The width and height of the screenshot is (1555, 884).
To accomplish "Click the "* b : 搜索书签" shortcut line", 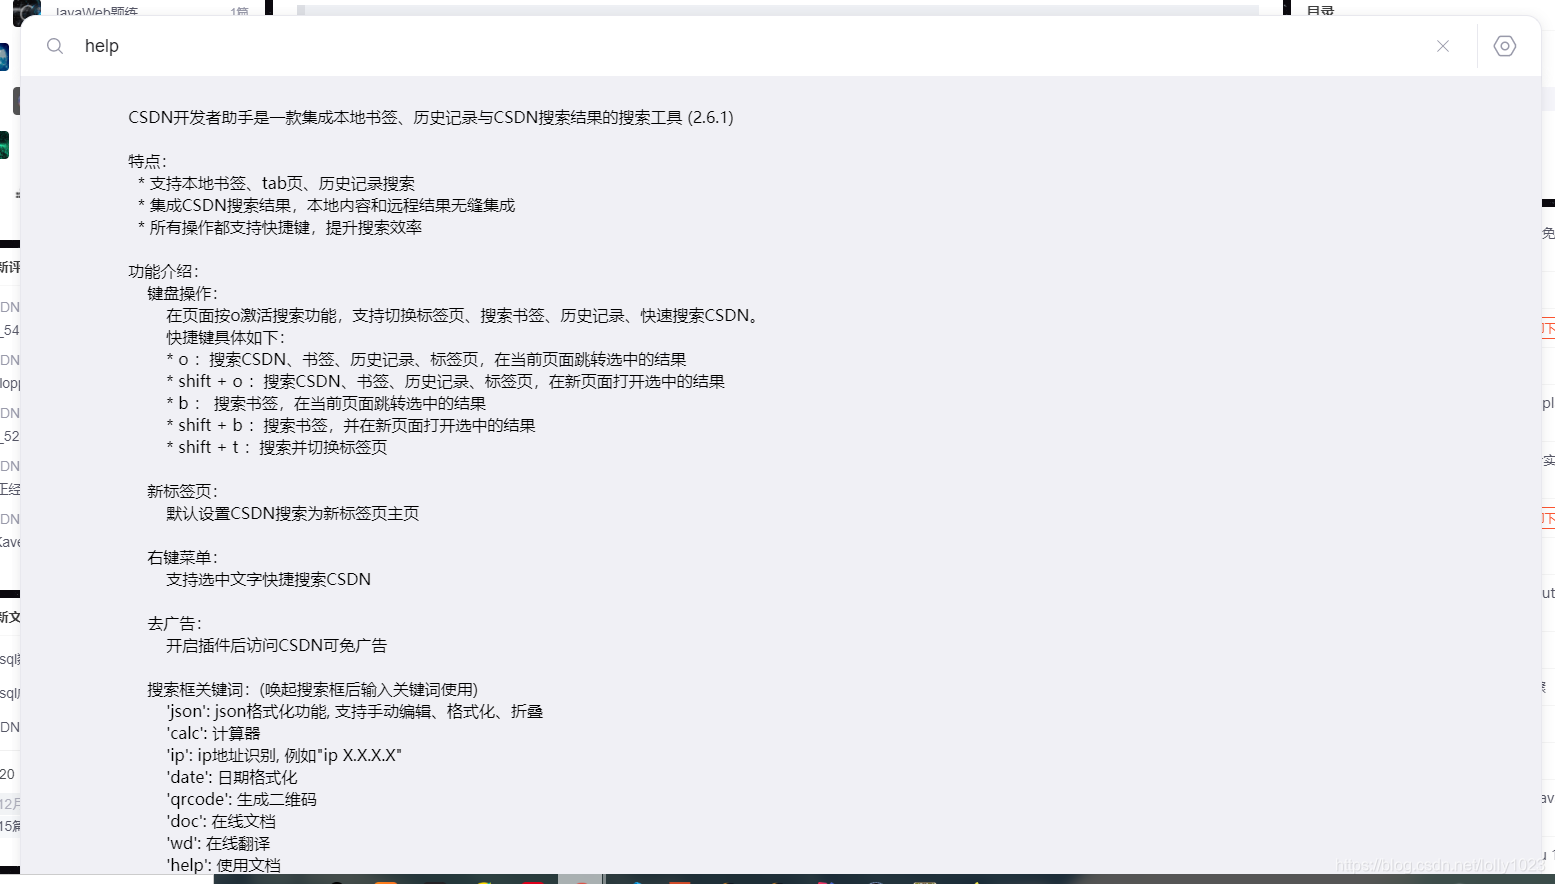I will coord(326,404).
